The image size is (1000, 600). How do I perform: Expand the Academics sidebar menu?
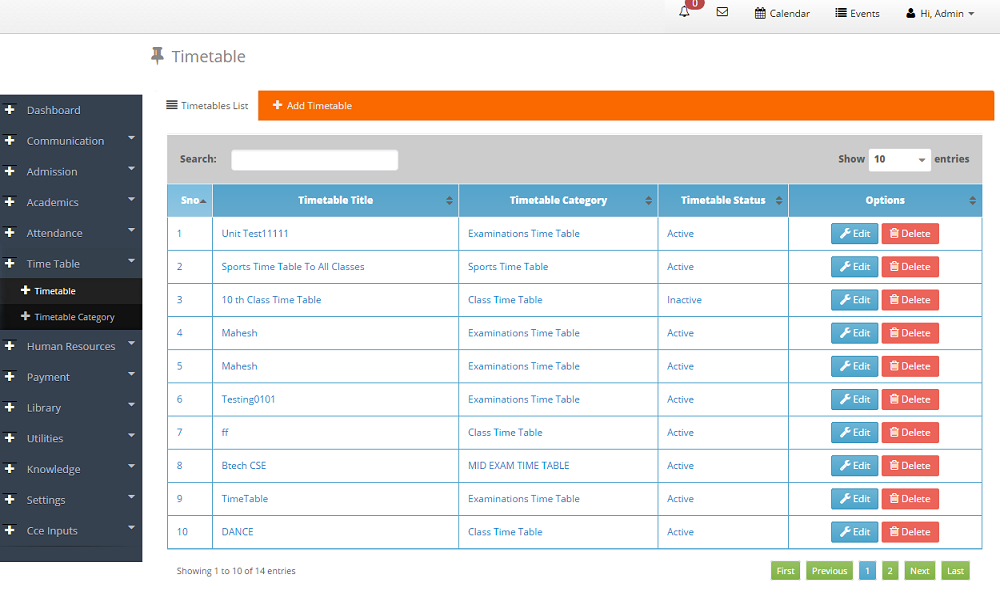[70, 202]
